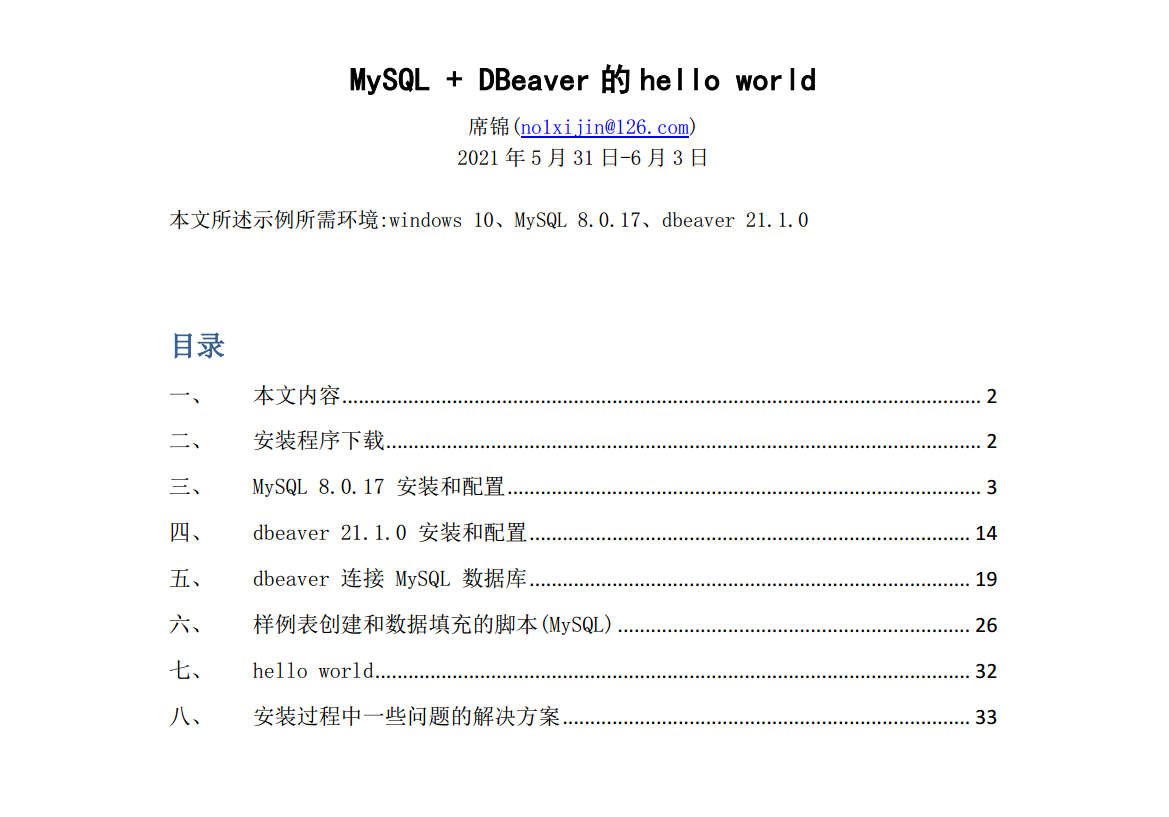Open contents entry 安装过程中一些问题的解决方案
1169x817 pixels.
point(583,717)
